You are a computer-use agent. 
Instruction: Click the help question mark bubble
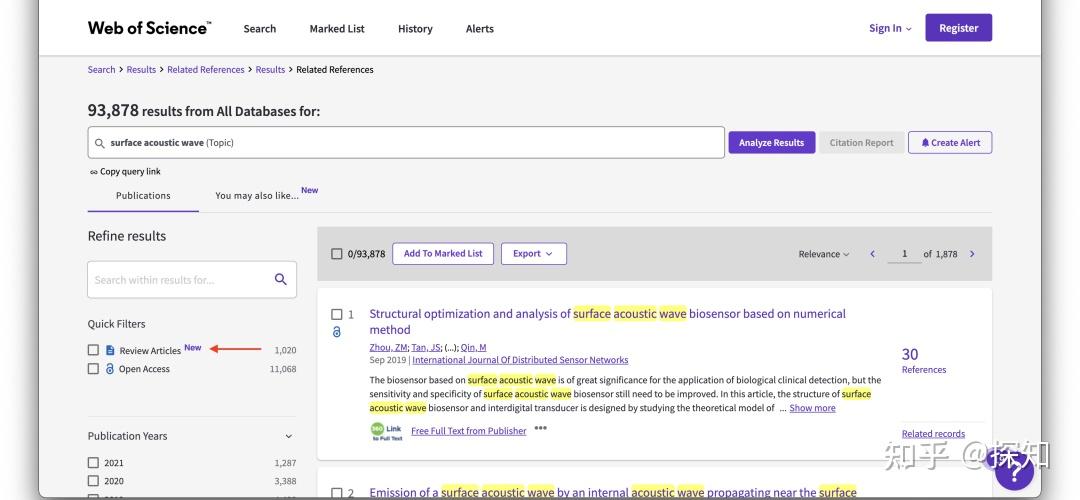pos(1013,469)
